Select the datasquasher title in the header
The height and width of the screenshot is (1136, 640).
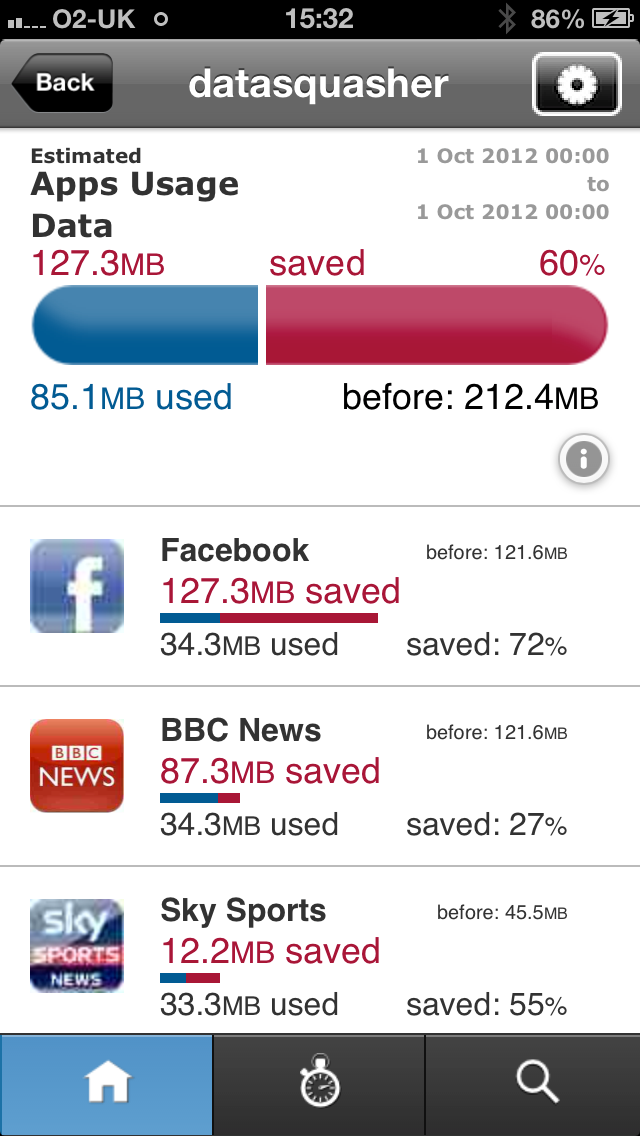coord(320,84)
